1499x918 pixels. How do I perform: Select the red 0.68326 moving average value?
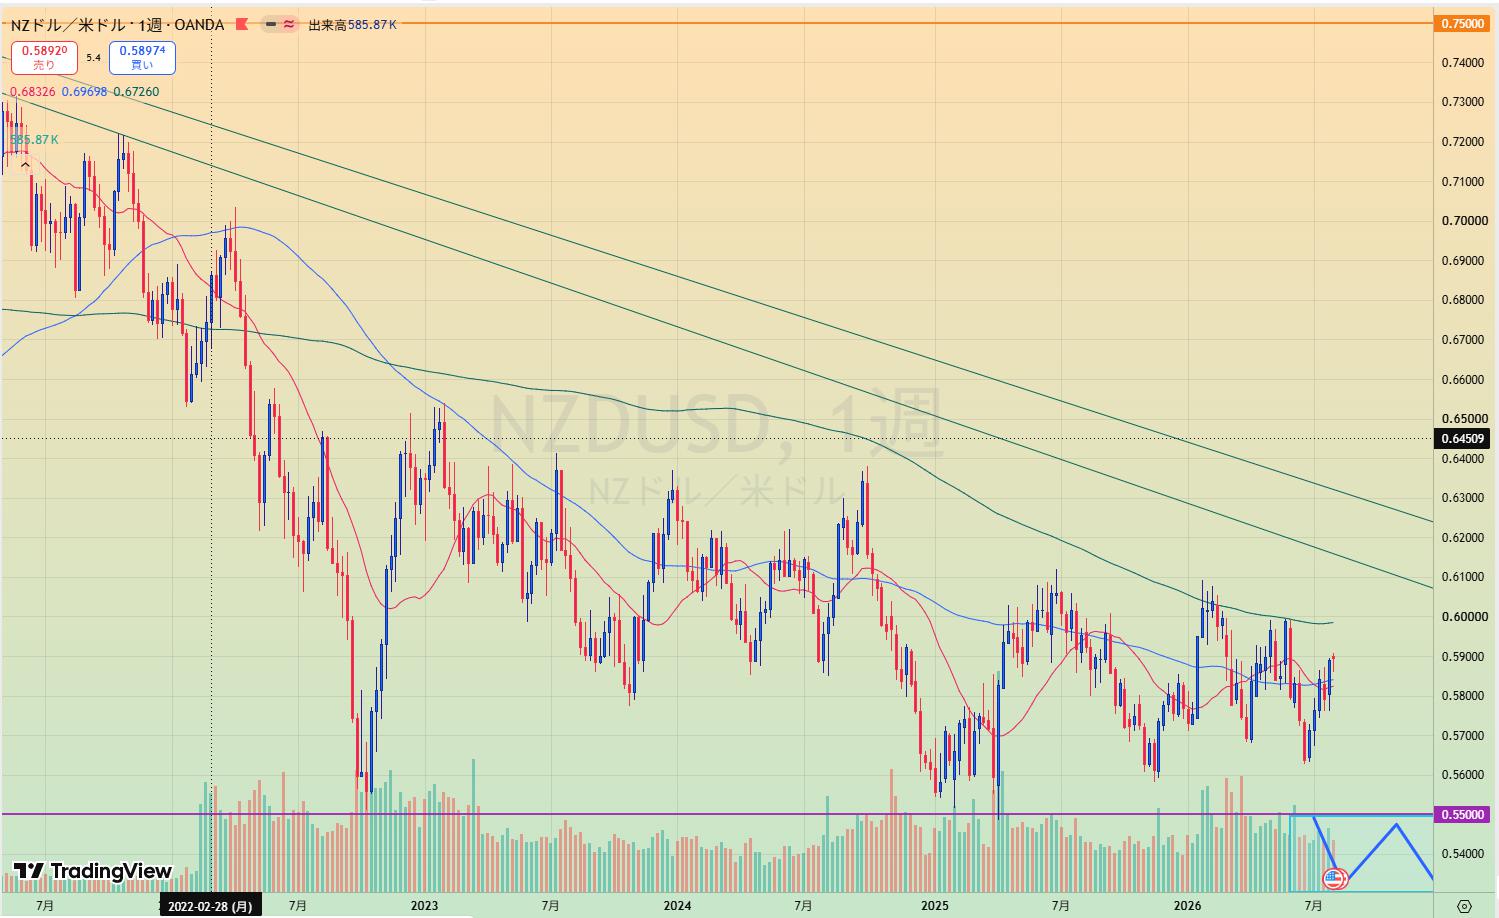pos(33,92)
